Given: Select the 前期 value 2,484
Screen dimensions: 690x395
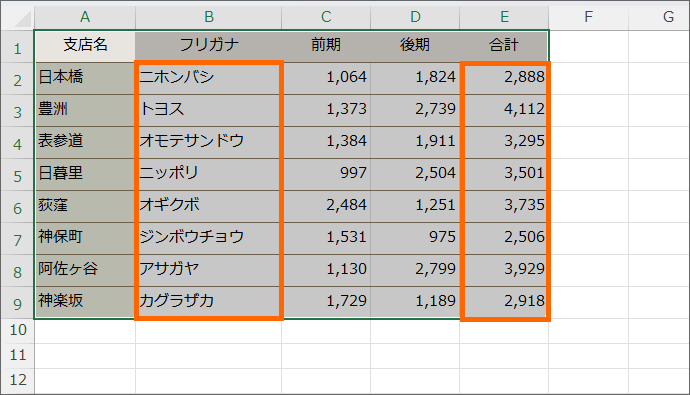Looking at the screenshot, I should coord(326,207).
